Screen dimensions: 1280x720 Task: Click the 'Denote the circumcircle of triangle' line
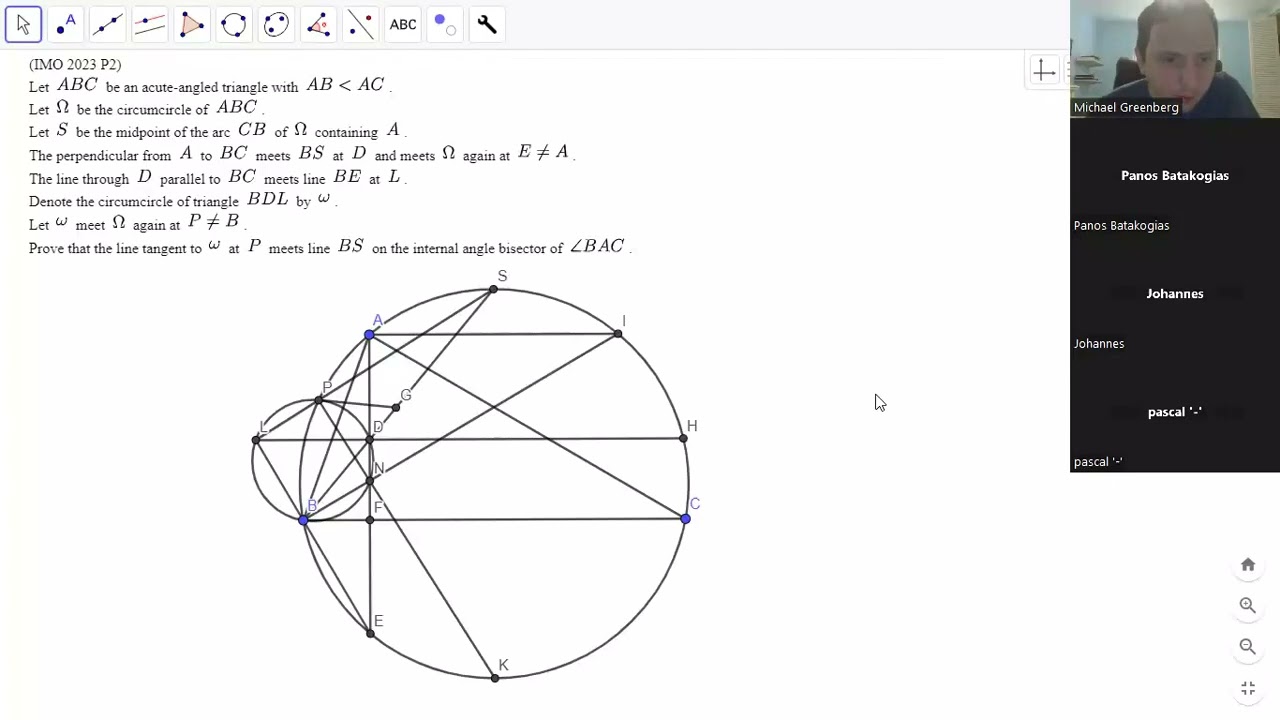coord(183,200)
